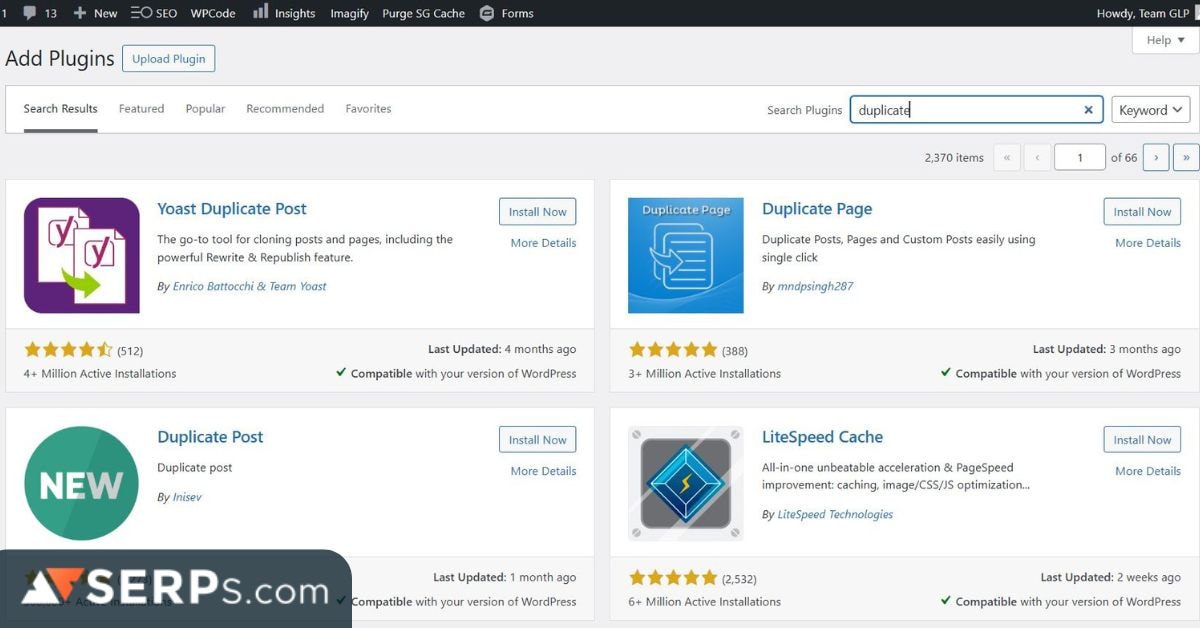Switch to the Favorites tab
The height and width of the screenshot is (628, 1200).
[x=368, y=109]
